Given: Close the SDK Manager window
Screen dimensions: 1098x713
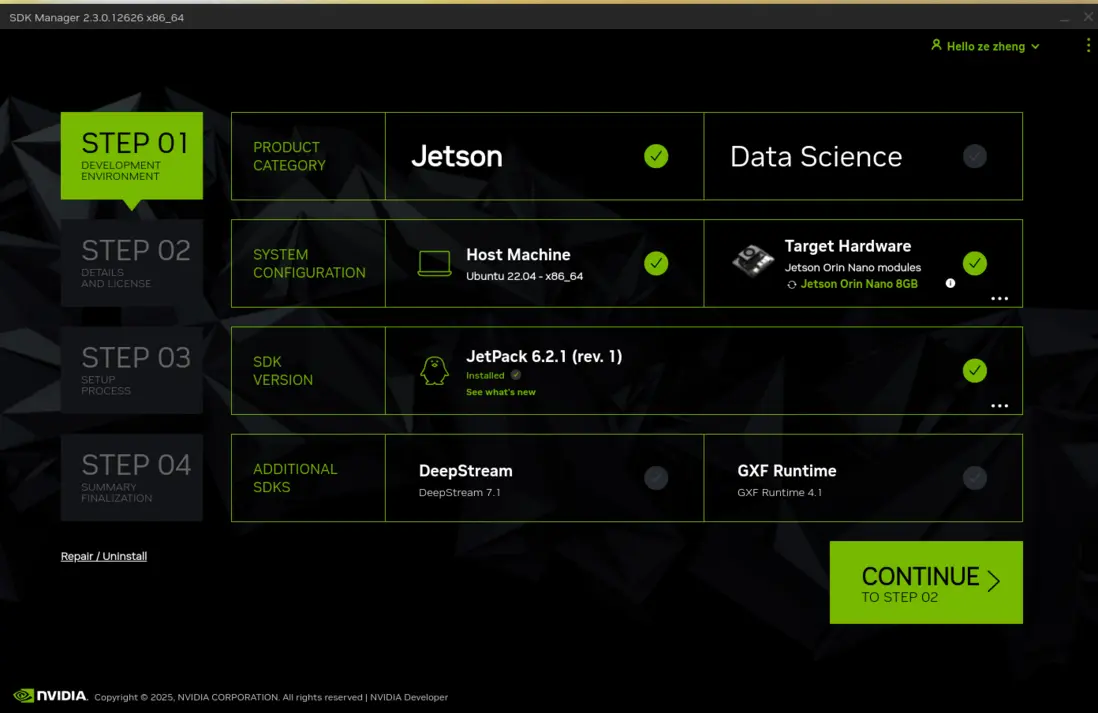Looking at the screenshot, I should click(x=1088, y=17).
